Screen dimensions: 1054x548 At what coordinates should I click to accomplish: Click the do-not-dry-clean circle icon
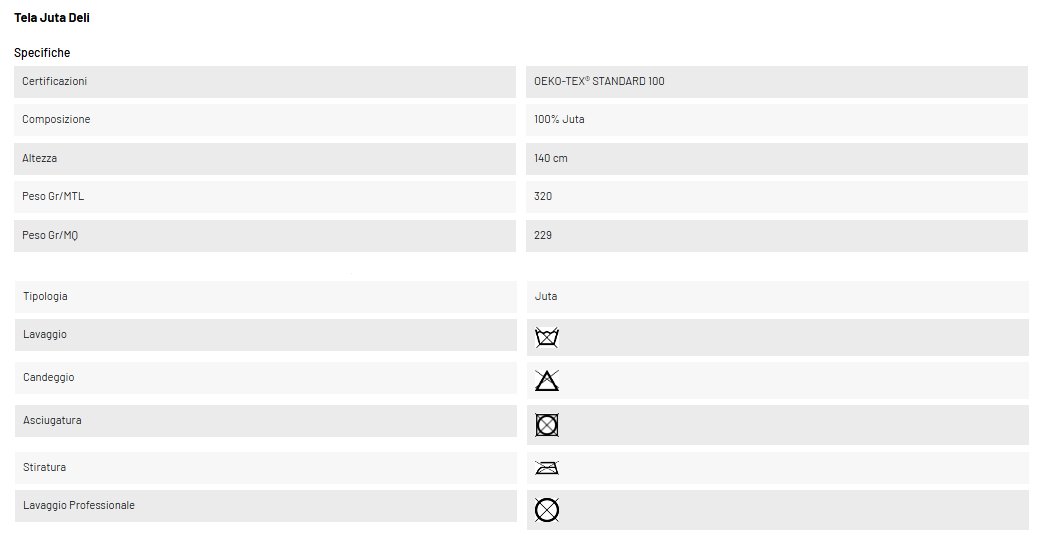(547, 510)
